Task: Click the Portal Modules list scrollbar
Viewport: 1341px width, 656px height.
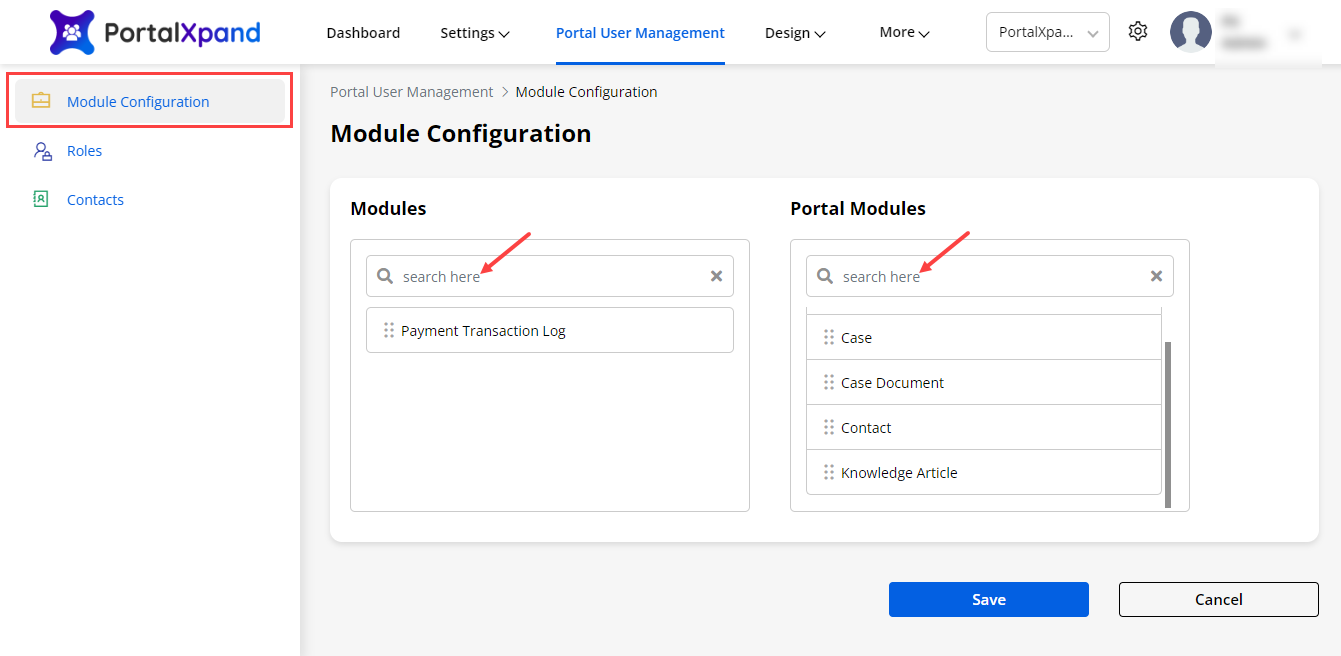Action: [x=1167, y=424]
